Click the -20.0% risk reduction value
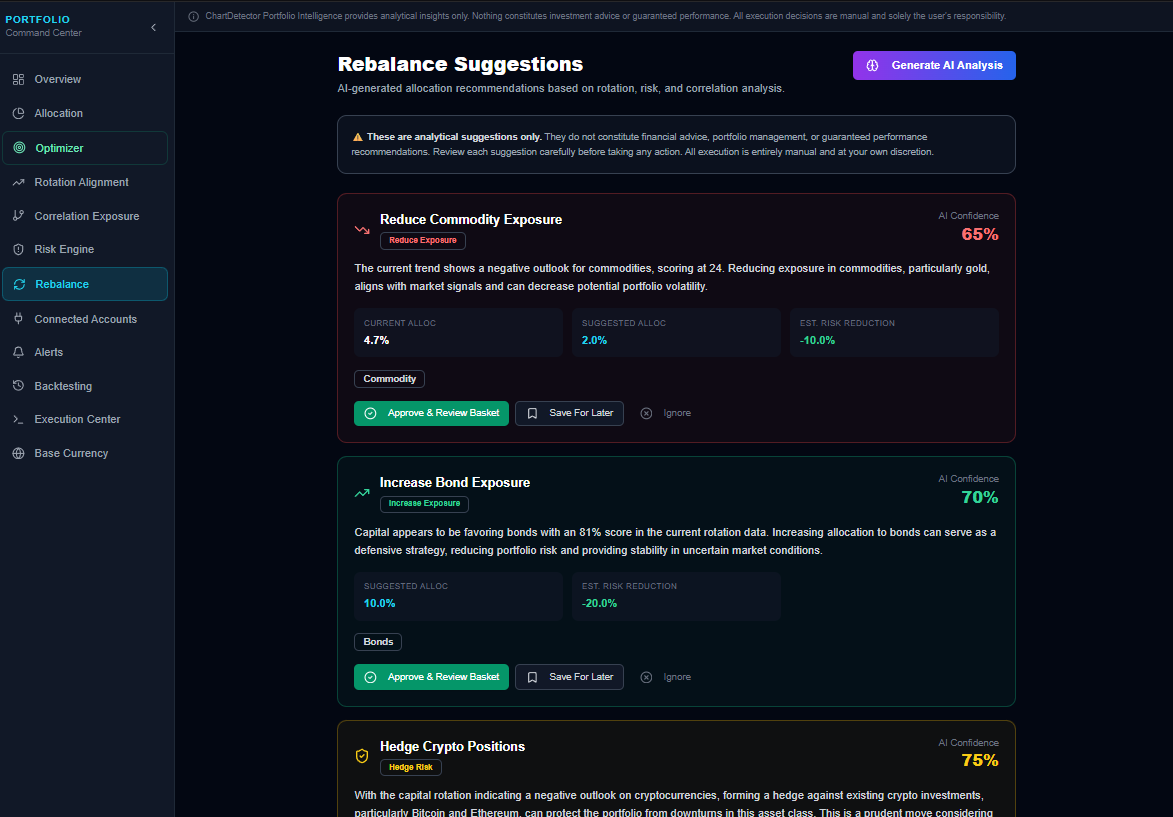Screen dimensions: 1173x817 point(599,604)
